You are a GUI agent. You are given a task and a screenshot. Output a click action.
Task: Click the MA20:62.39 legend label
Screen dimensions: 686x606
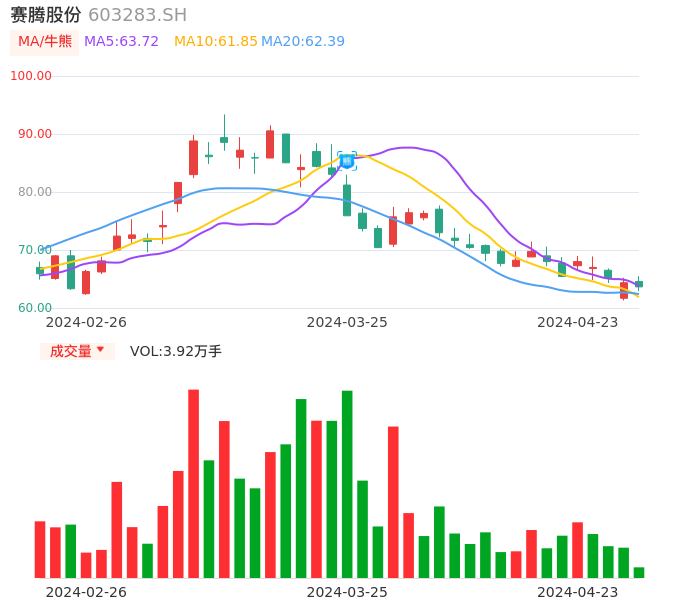[x=303, y=42]
